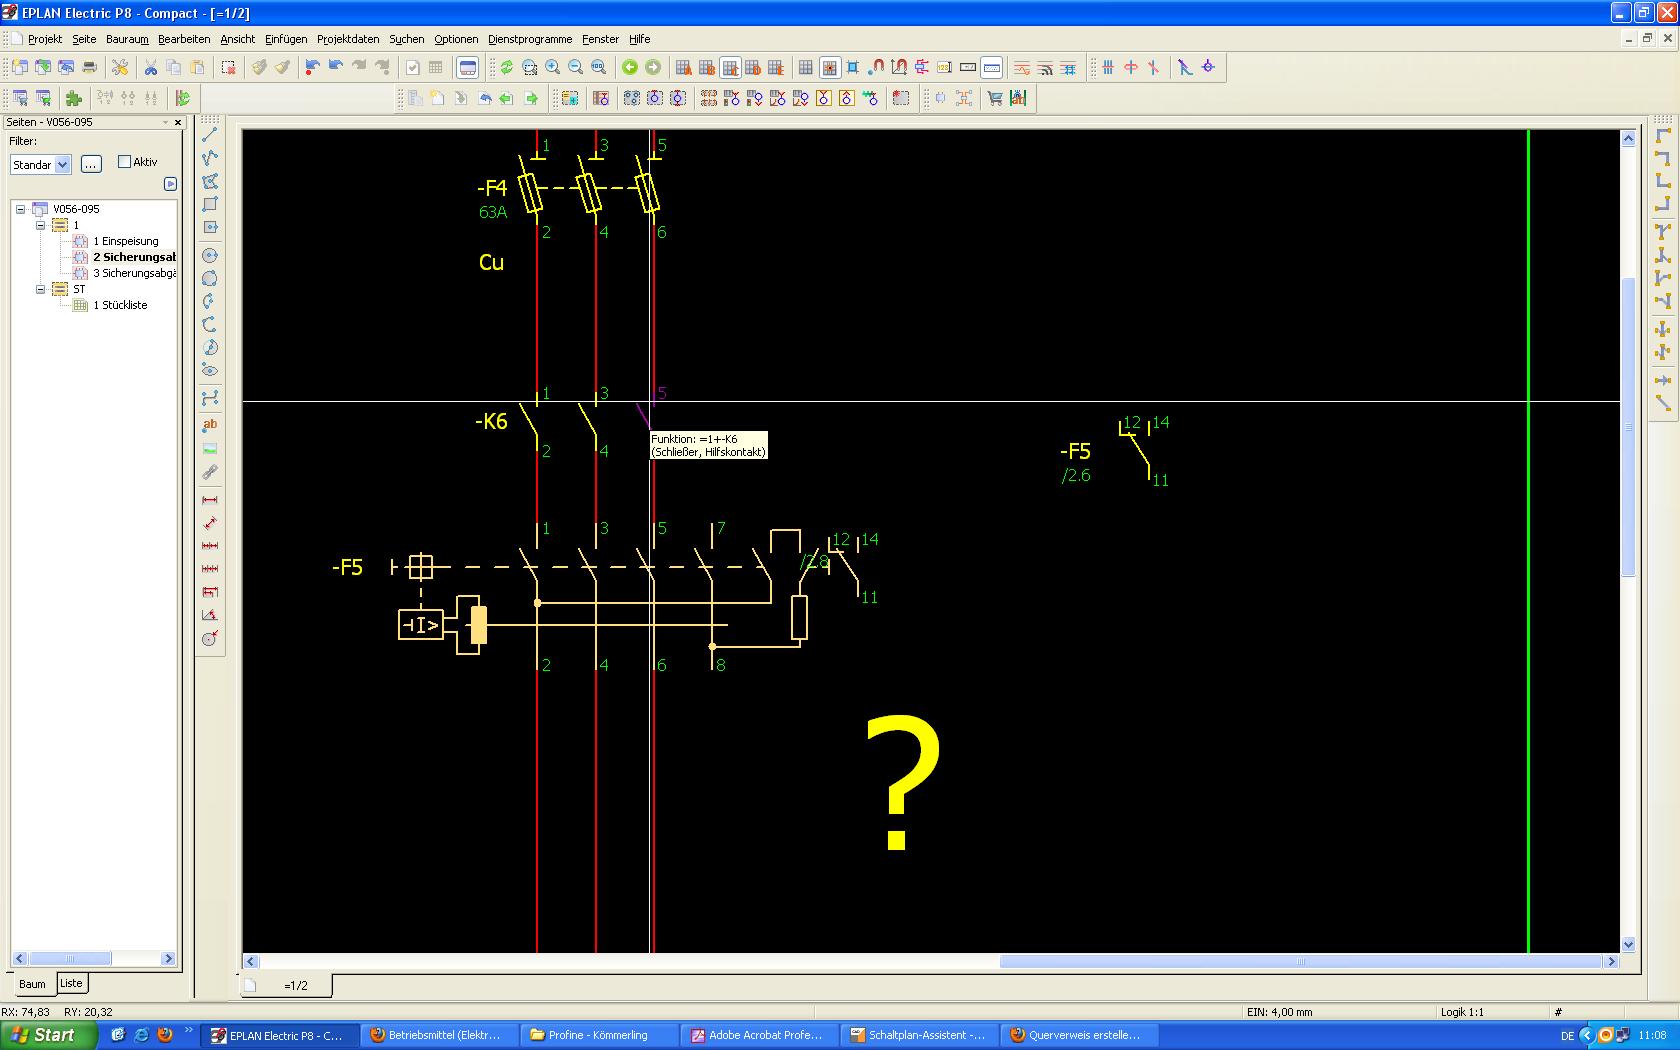Select the Polyline drawing tool
Image resolution: width=1680 pixels, height=1050 pixels.
(x=210, y=158)
